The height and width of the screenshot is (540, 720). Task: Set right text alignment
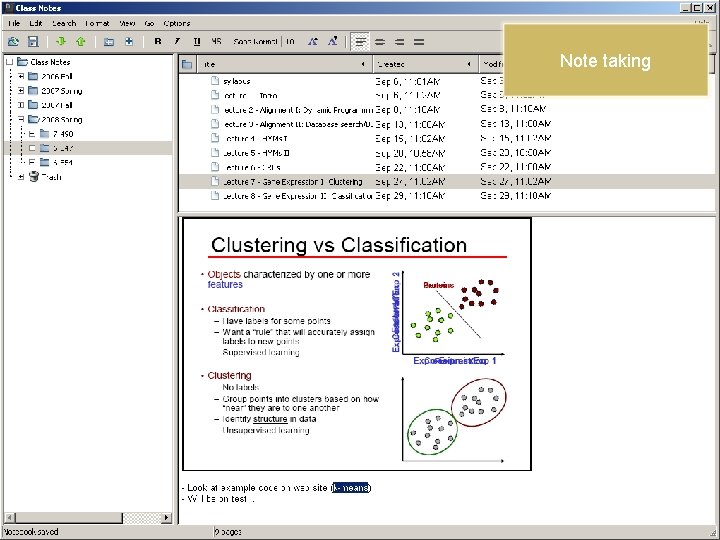pyautogui.click(x=399, y=42)
